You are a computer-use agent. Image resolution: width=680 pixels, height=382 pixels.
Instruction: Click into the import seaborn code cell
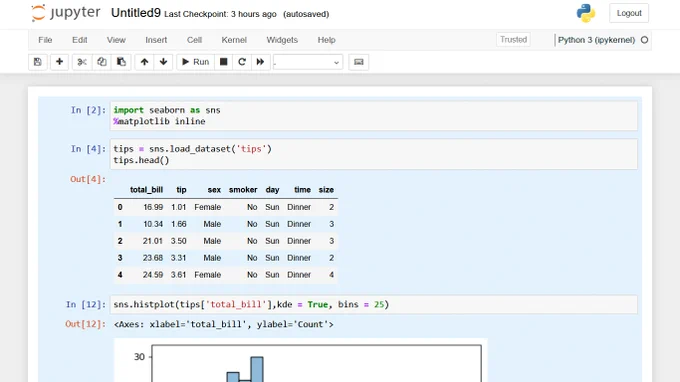point(374,116)
